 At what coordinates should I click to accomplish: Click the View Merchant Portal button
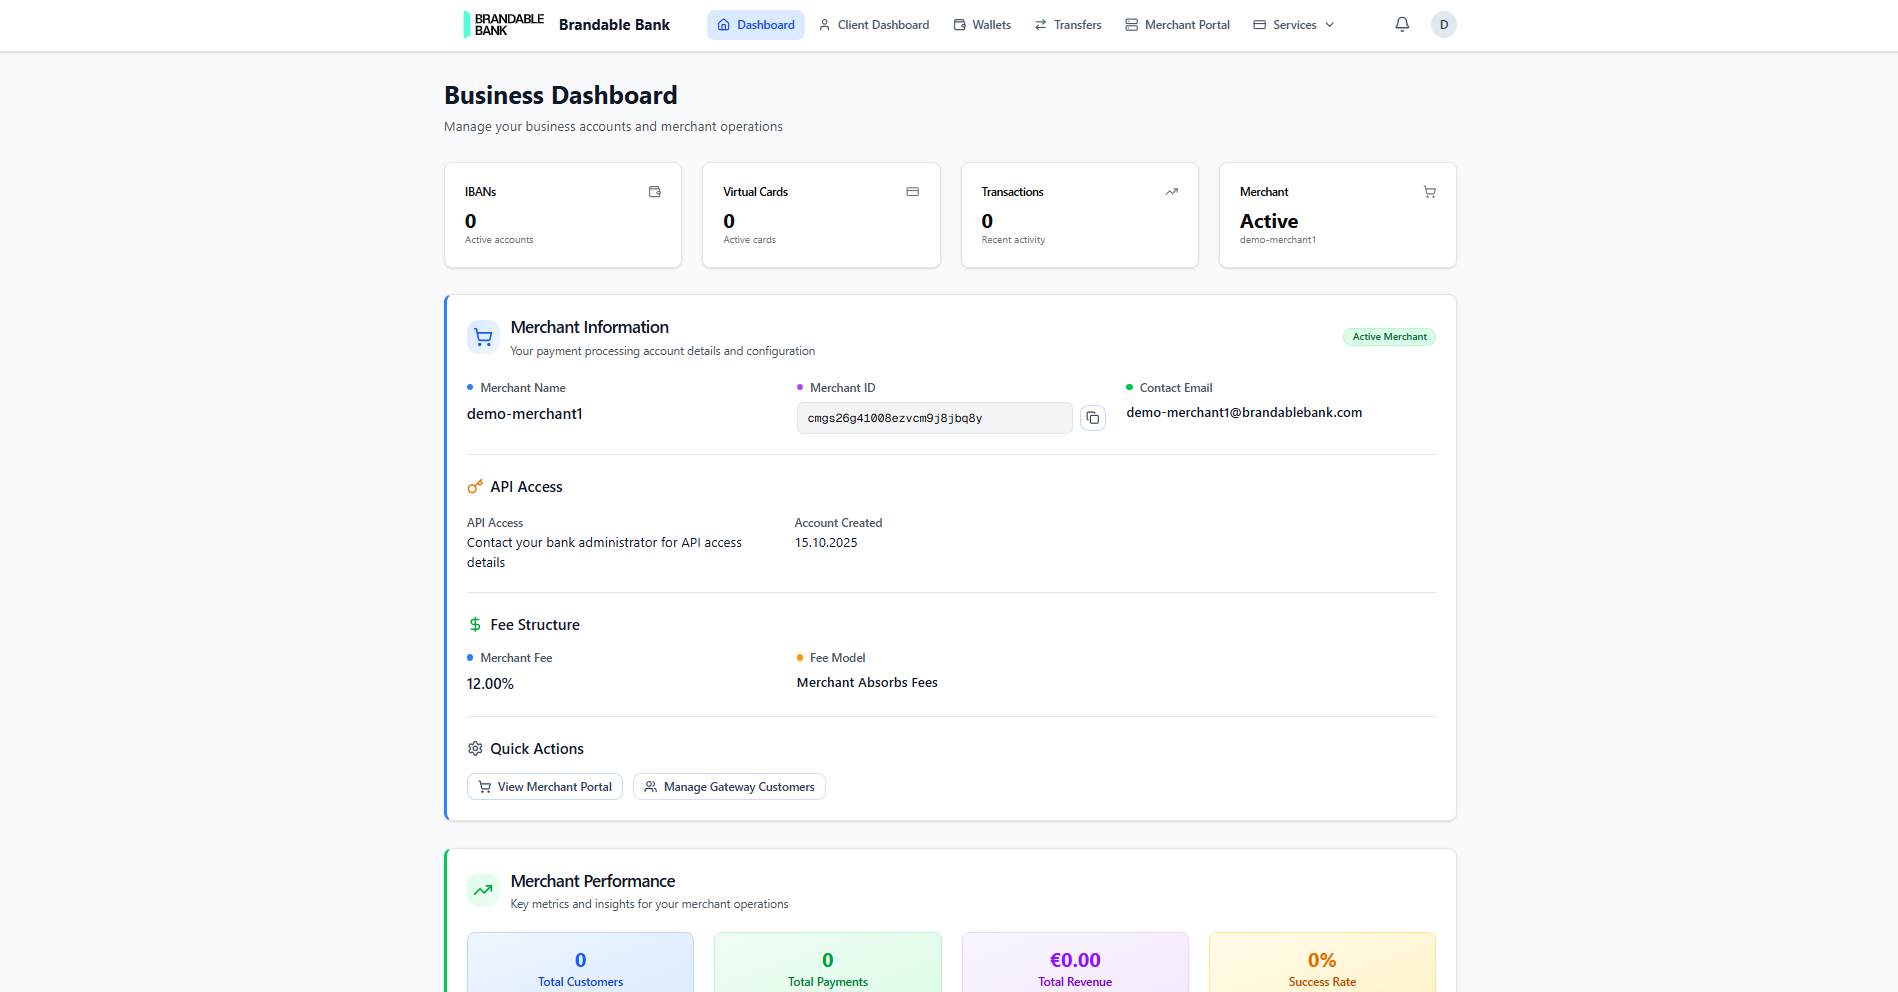pos(544,786)
